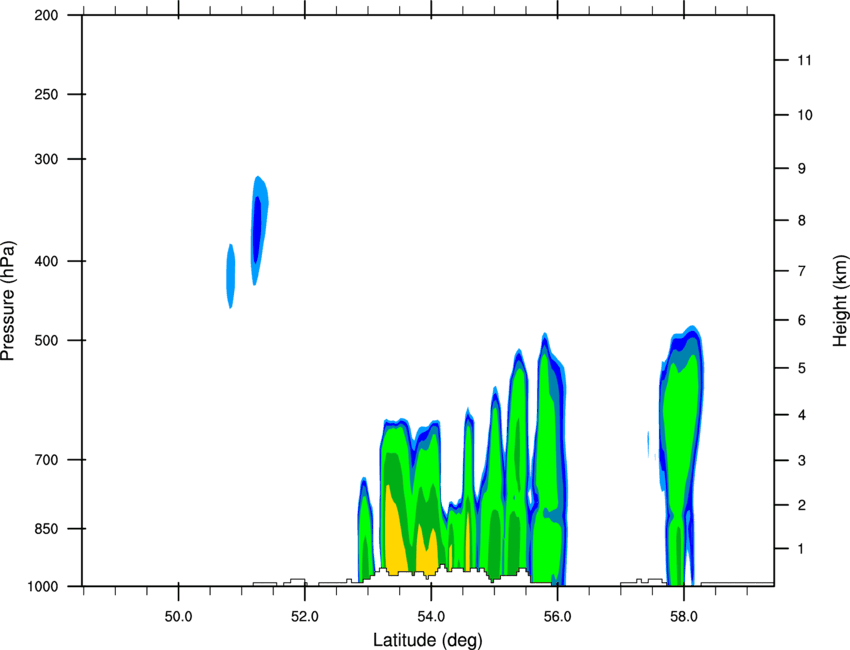Click the 400 pressure tick label

46,261
